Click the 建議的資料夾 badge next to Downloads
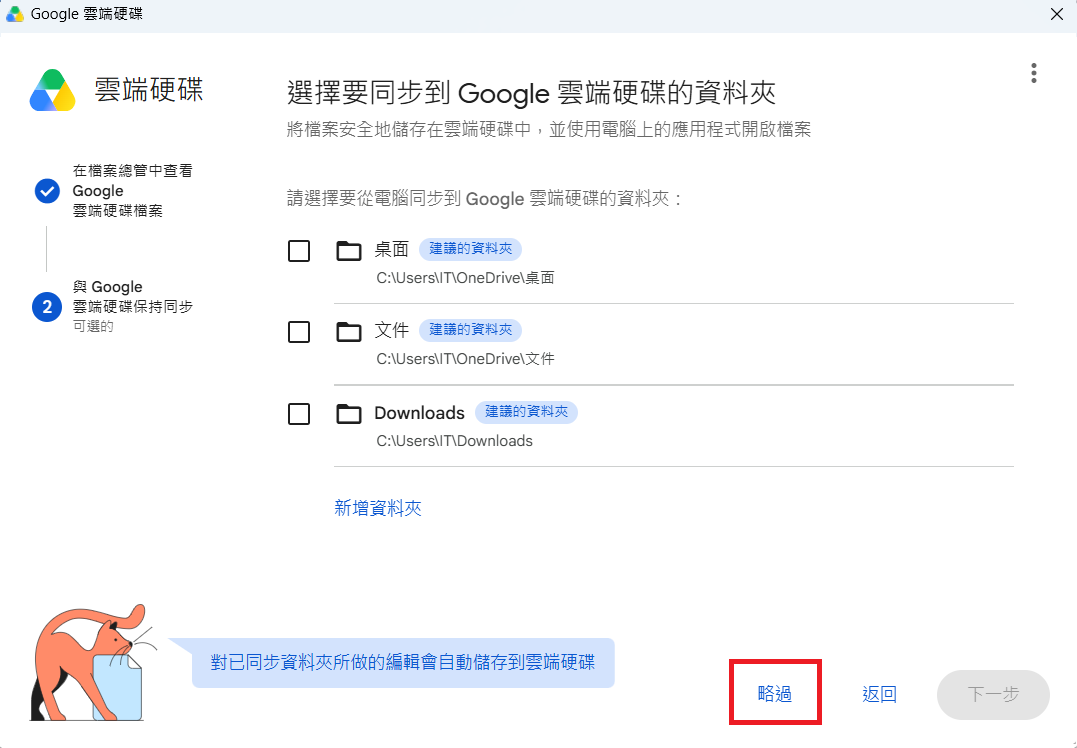The height and width of the screenshot is (748, 1077). pyautogui.click(x=526, y=411)
